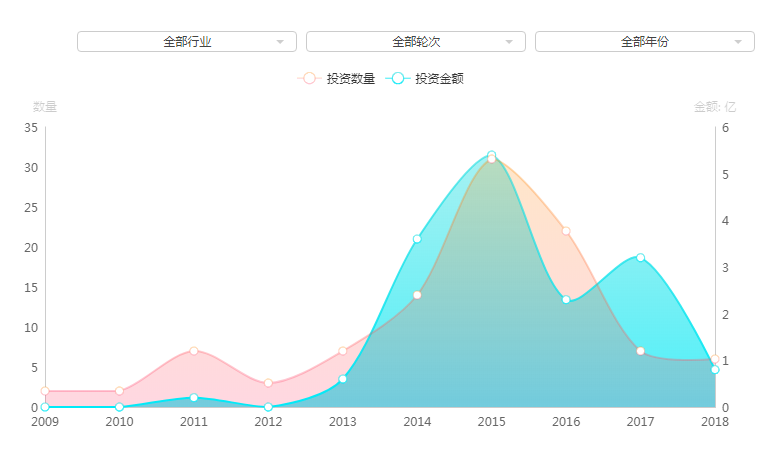Screen dimensions: 777x458
Task: Select the 2016 投资数量 data point
Action: pyautogui.click(x=566, y=231)
